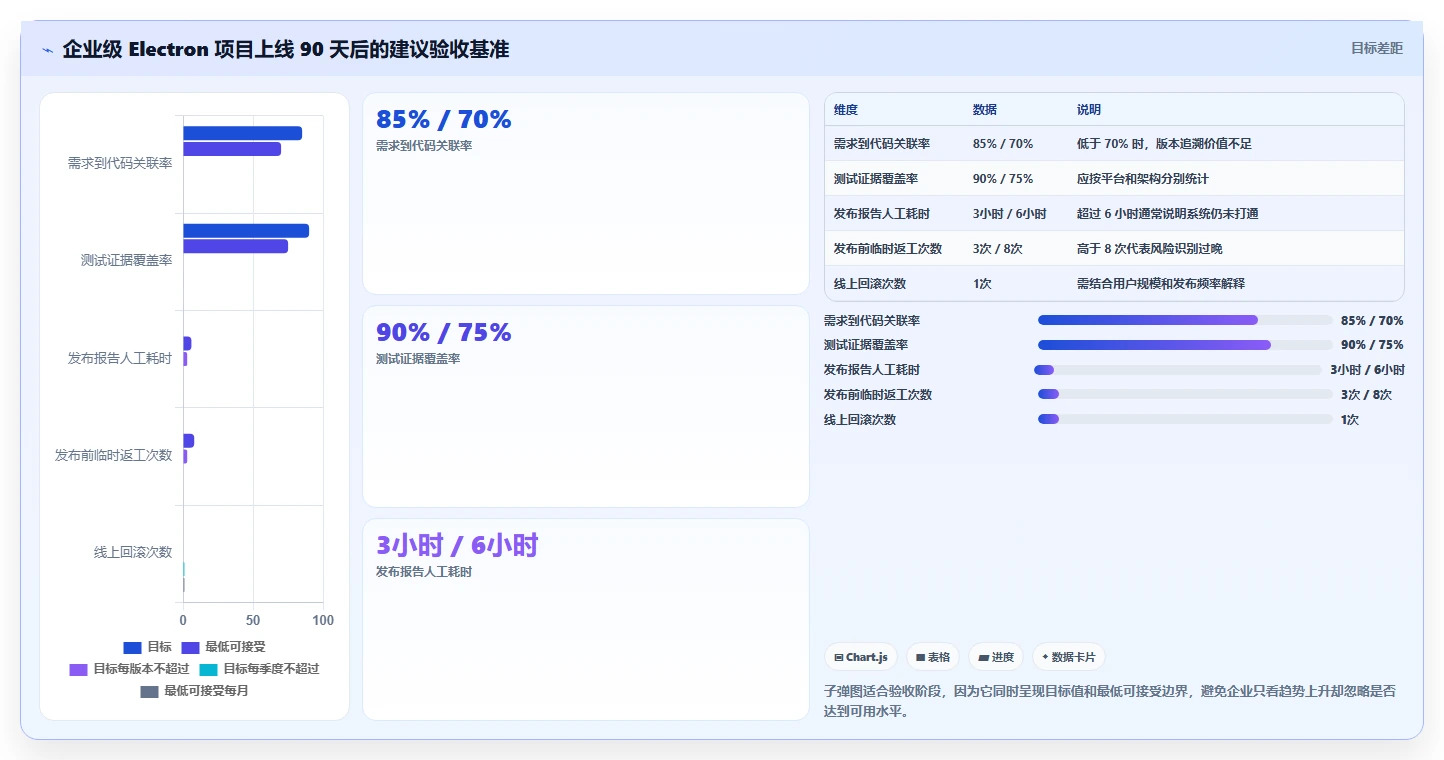
Task: Open the 90% / 75% data card
Action: [x=586, y=407]
